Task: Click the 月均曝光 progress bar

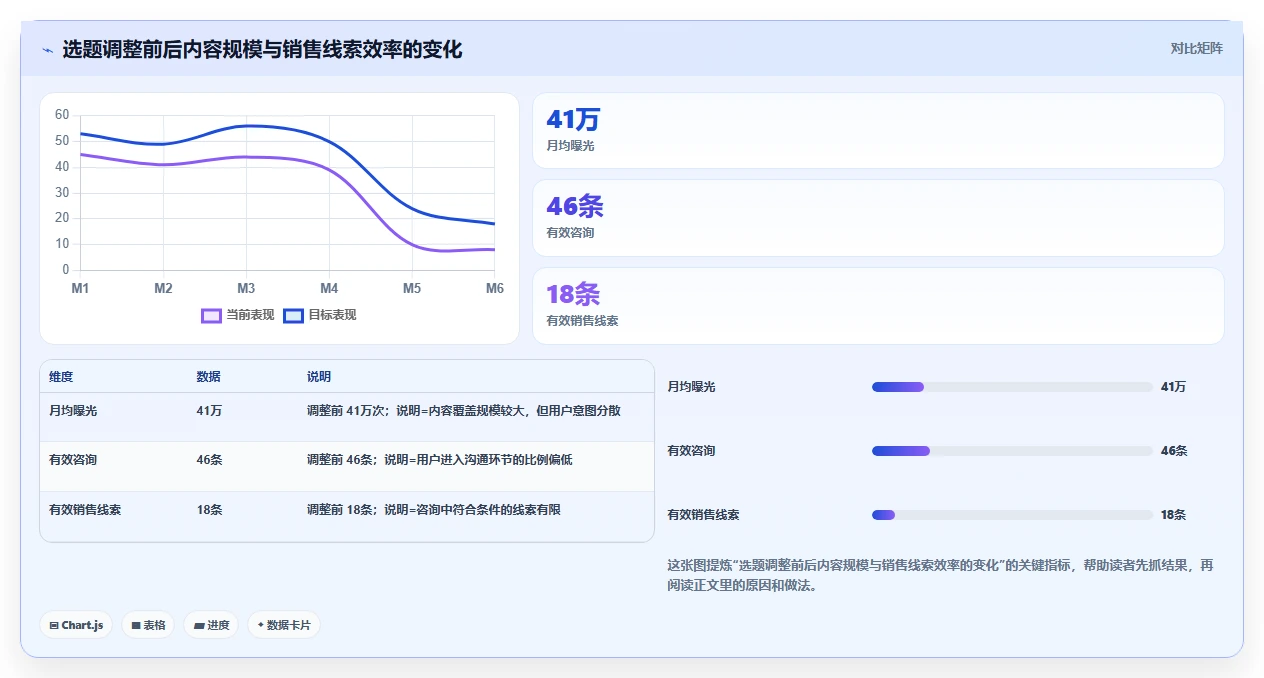Action: coord(1012,387)
